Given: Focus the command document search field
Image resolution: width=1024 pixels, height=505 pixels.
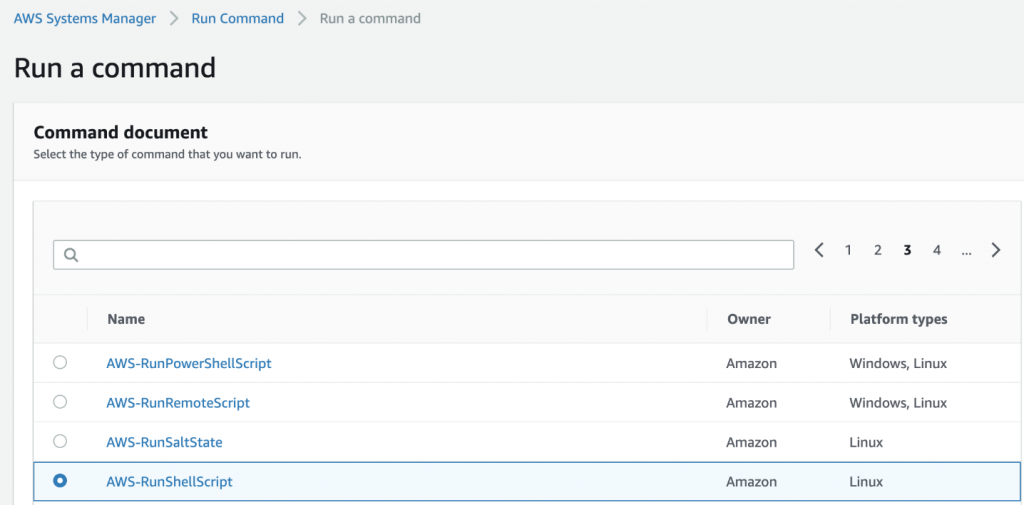Looking at the screenshot, I should tap(430, 255).
